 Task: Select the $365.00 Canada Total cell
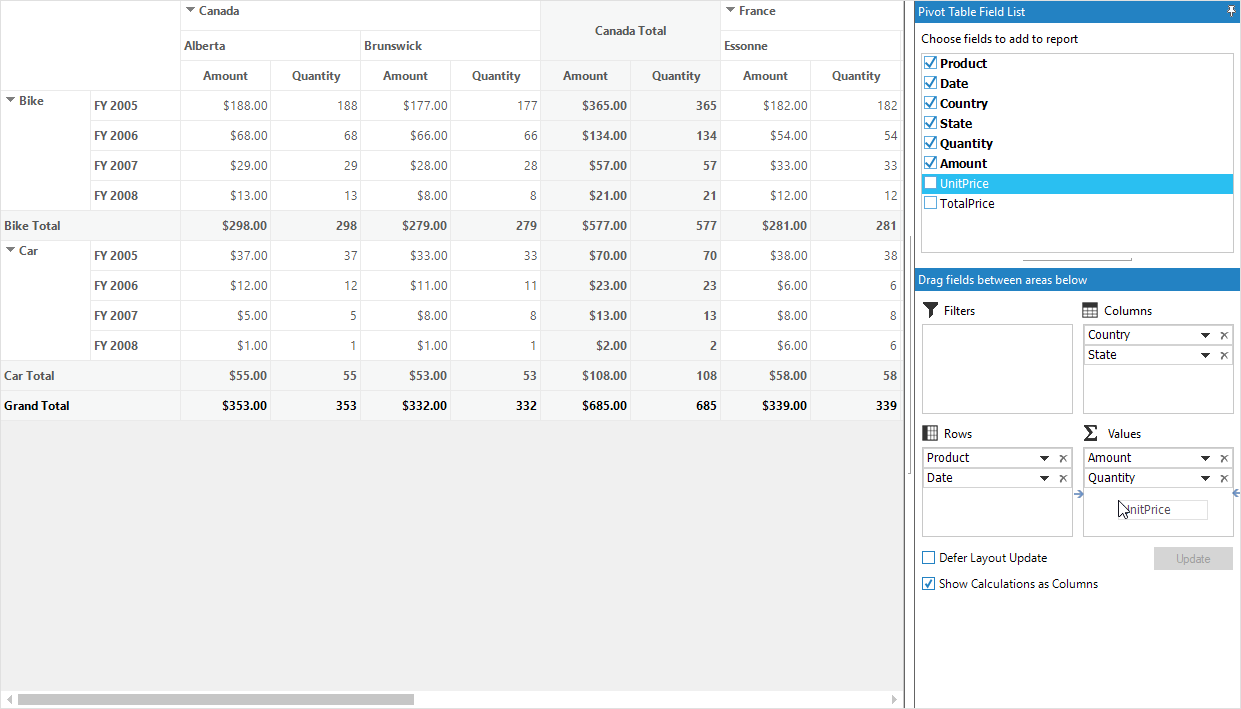coord(586,106)
